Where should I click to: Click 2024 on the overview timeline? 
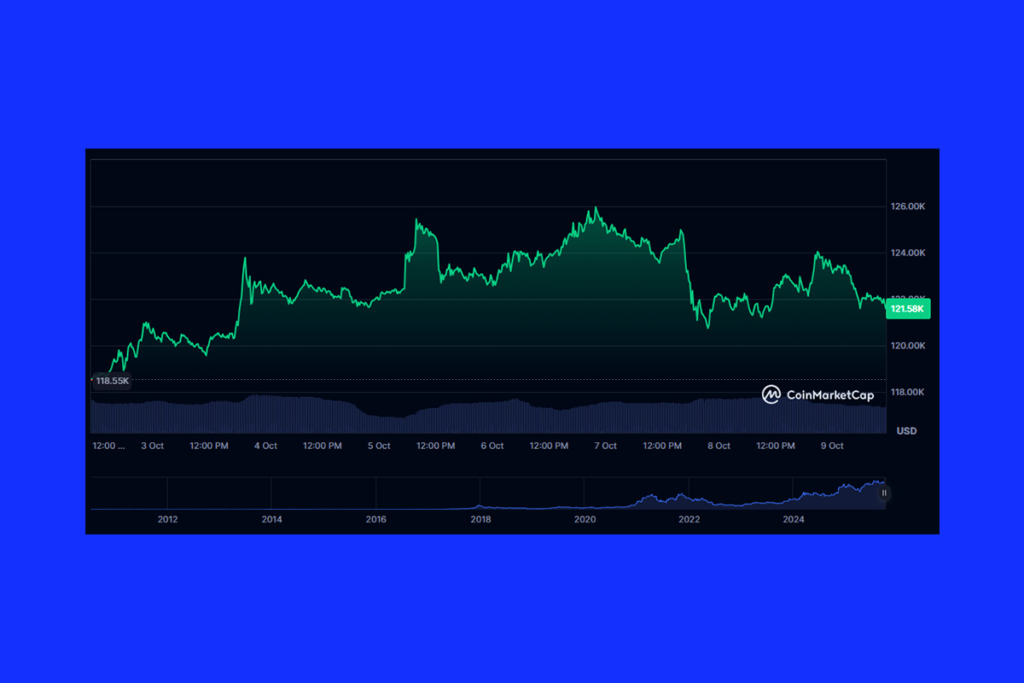pos(793,520)
